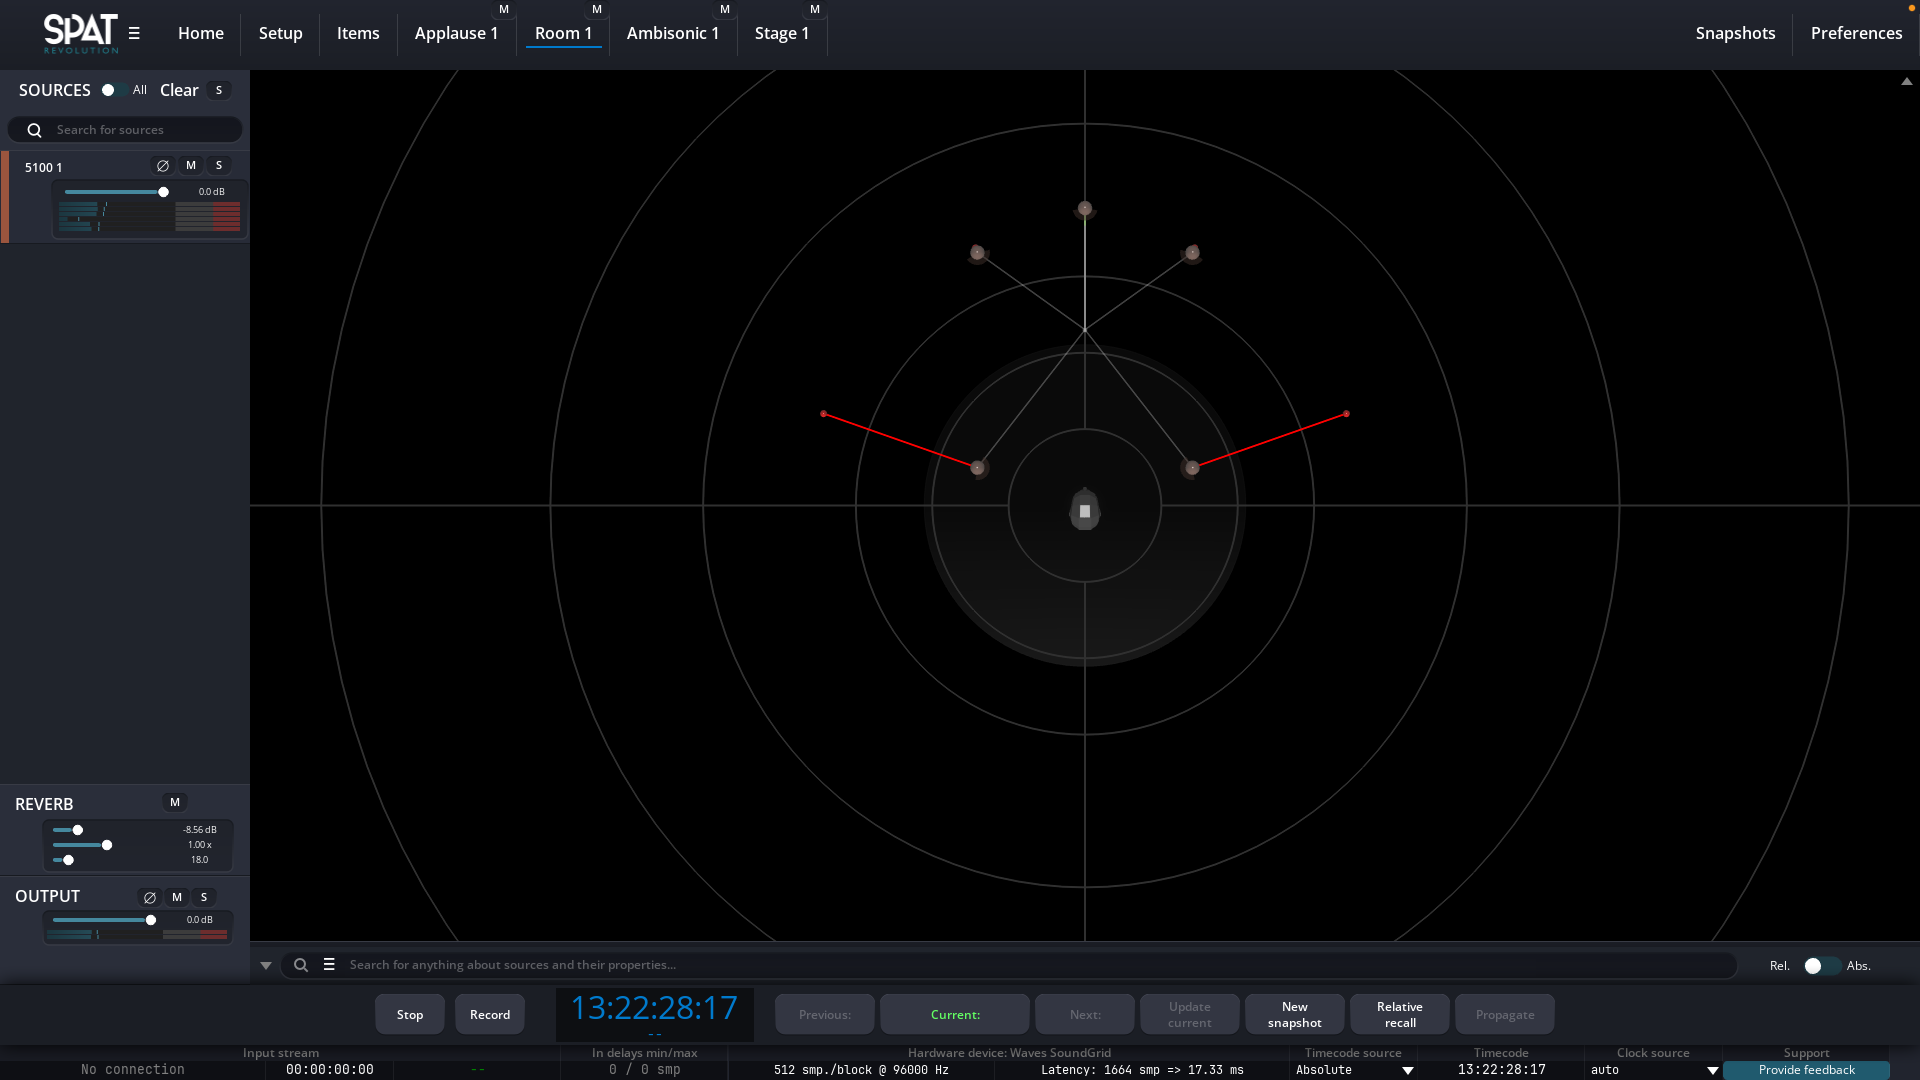Image resolution: width=1920 pixels, height=1080 pixels.
Task: Open the Clock source auto dropdown
Action: point(1653,1070)
